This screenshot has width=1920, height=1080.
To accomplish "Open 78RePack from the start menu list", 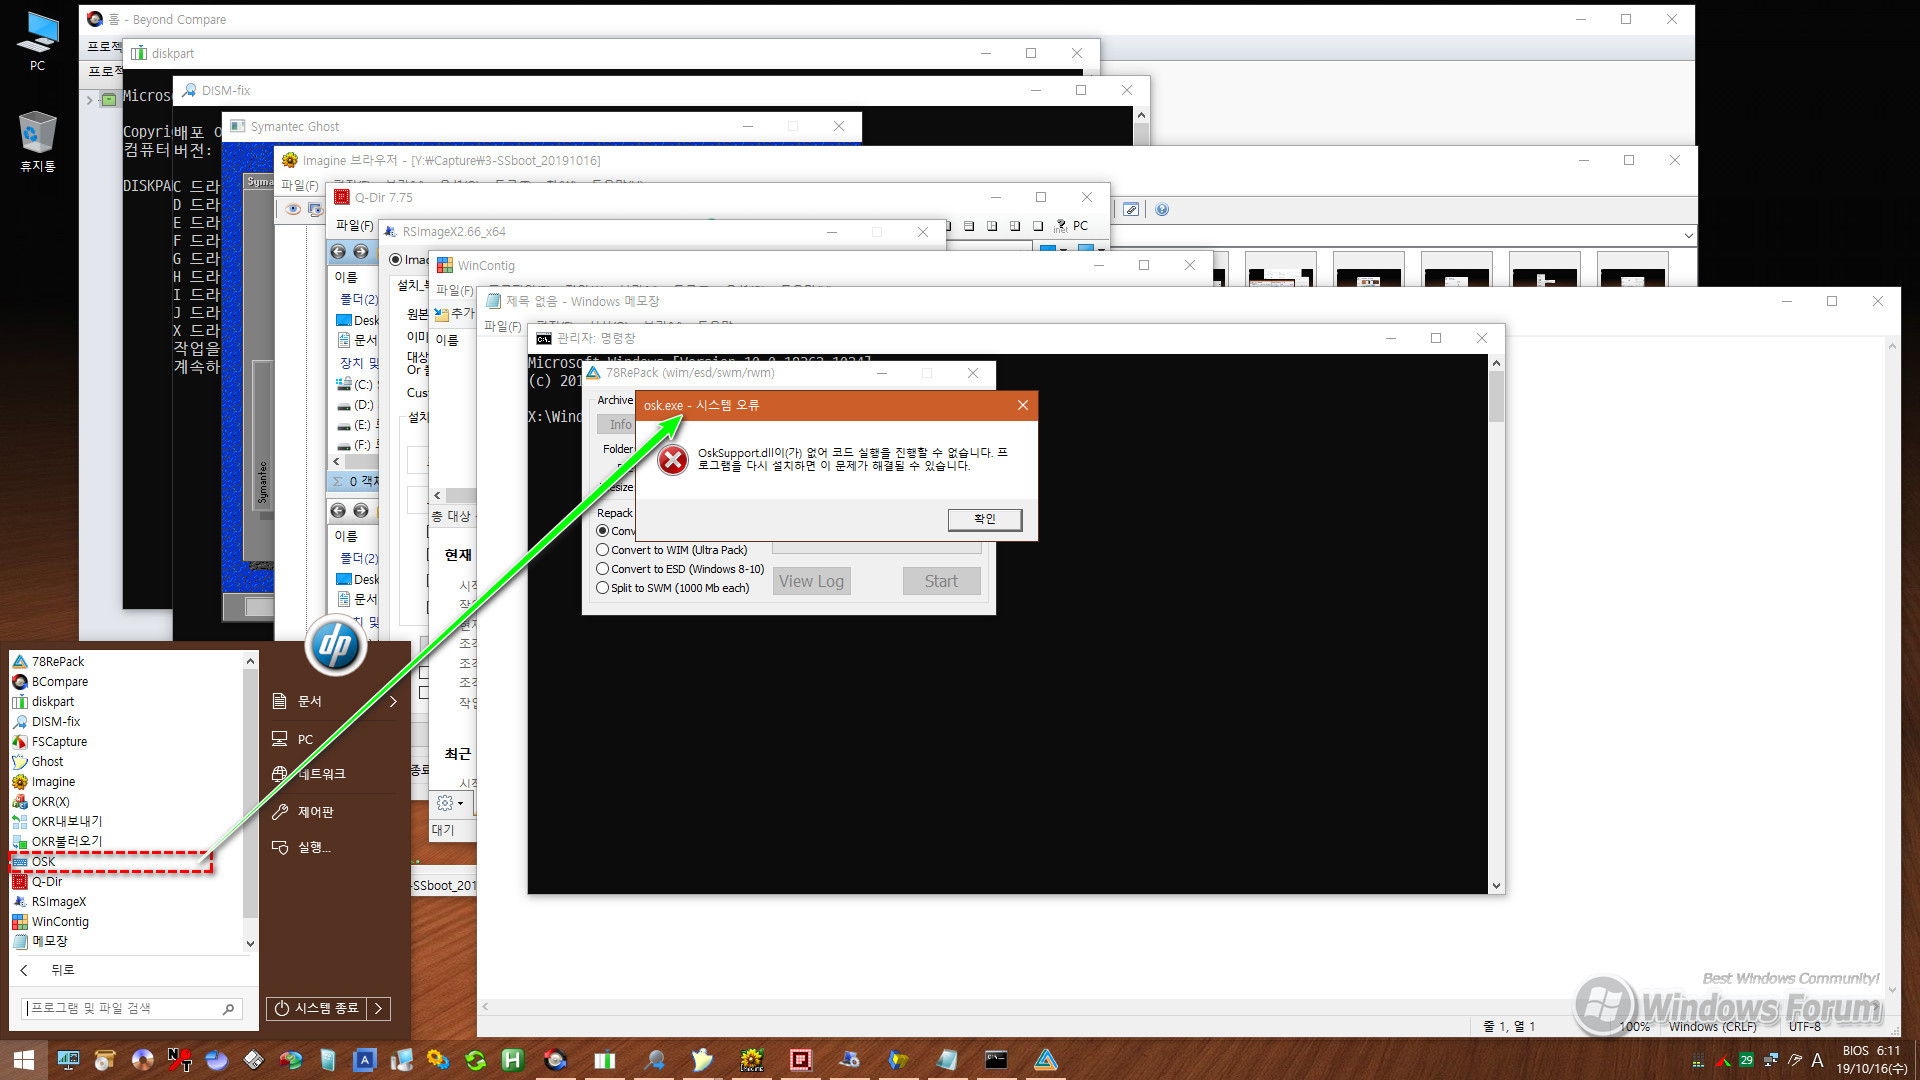I will coord(57,661).
